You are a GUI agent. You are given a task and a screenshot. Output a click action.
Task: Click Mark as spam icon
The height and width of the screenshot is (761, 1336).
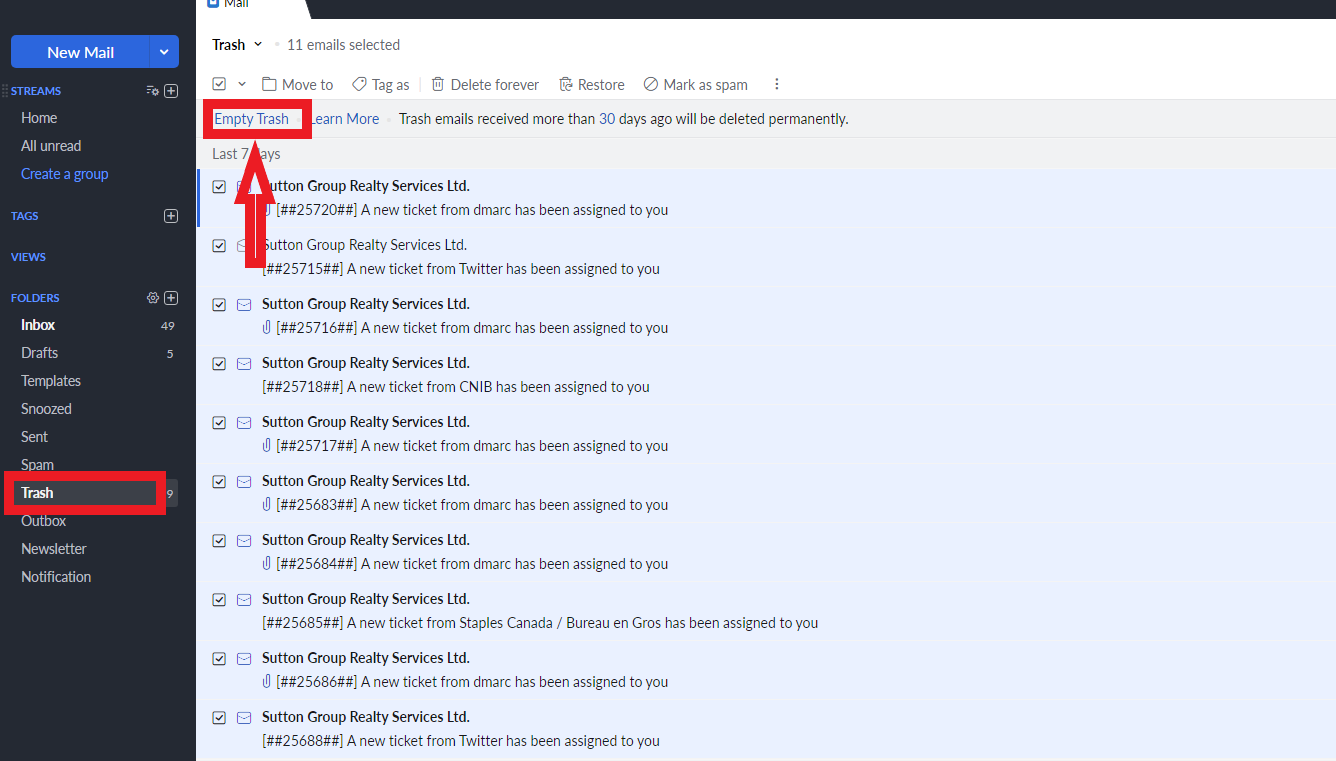pos(651,84)
